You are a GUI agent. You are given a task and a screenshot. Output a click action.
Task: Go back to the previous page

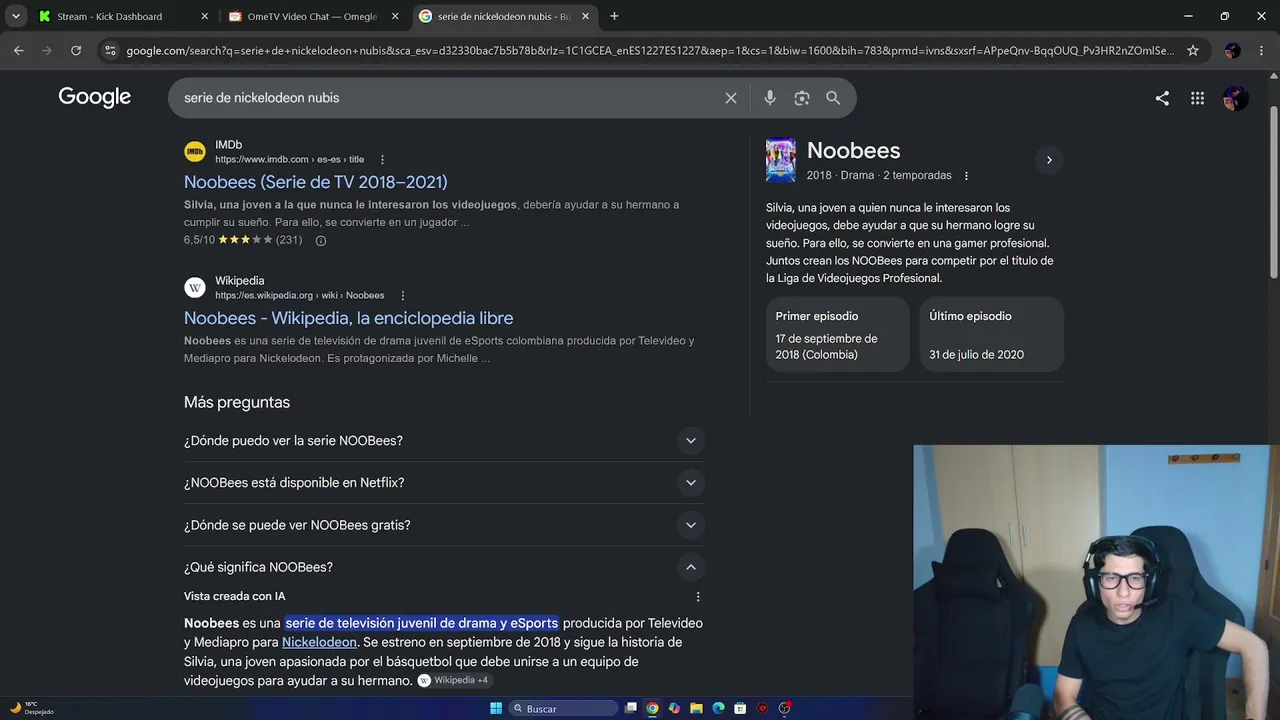[x=18, y=50]
